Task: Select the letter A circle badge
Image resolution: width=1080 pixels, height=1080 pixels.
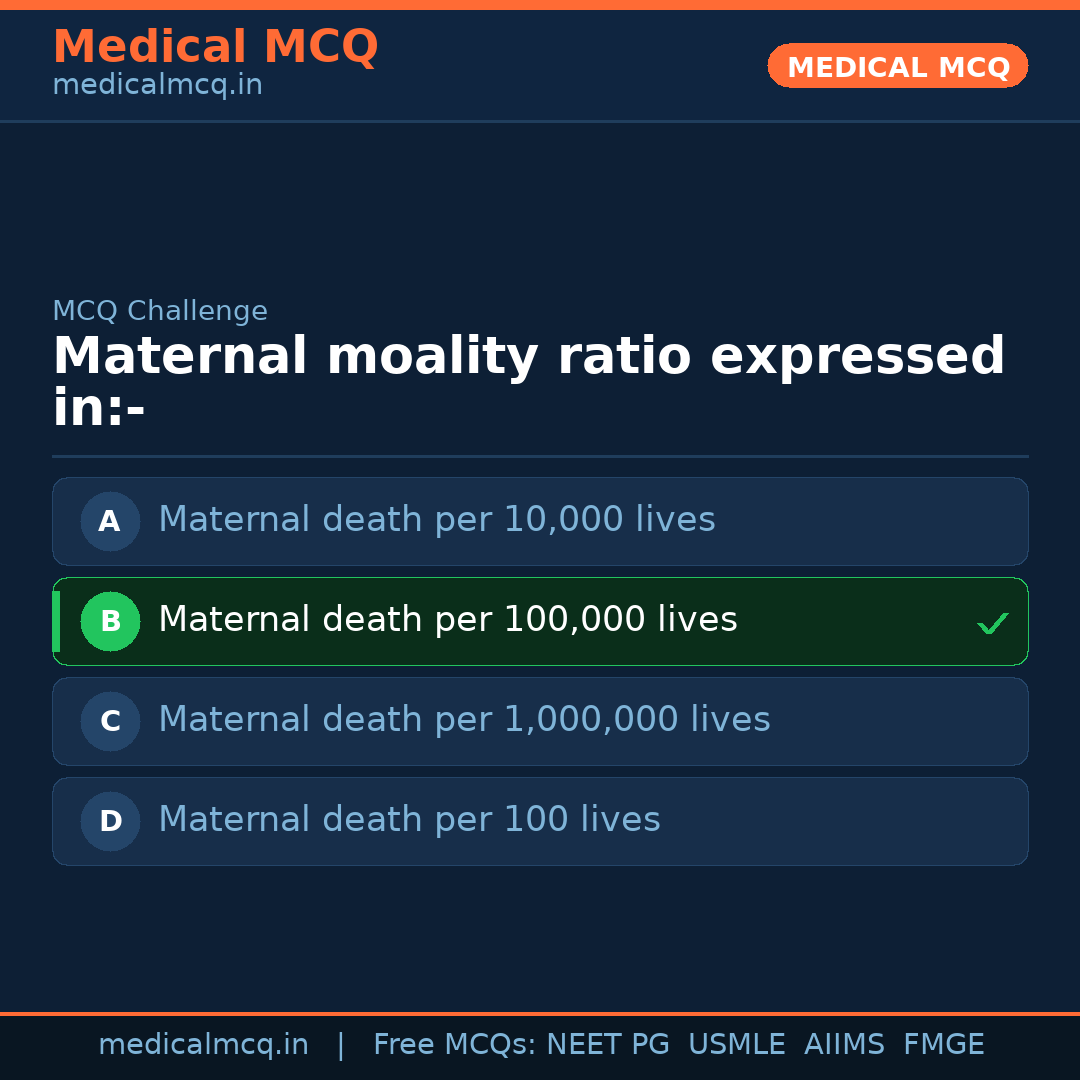Action: (x=110, y=521)
